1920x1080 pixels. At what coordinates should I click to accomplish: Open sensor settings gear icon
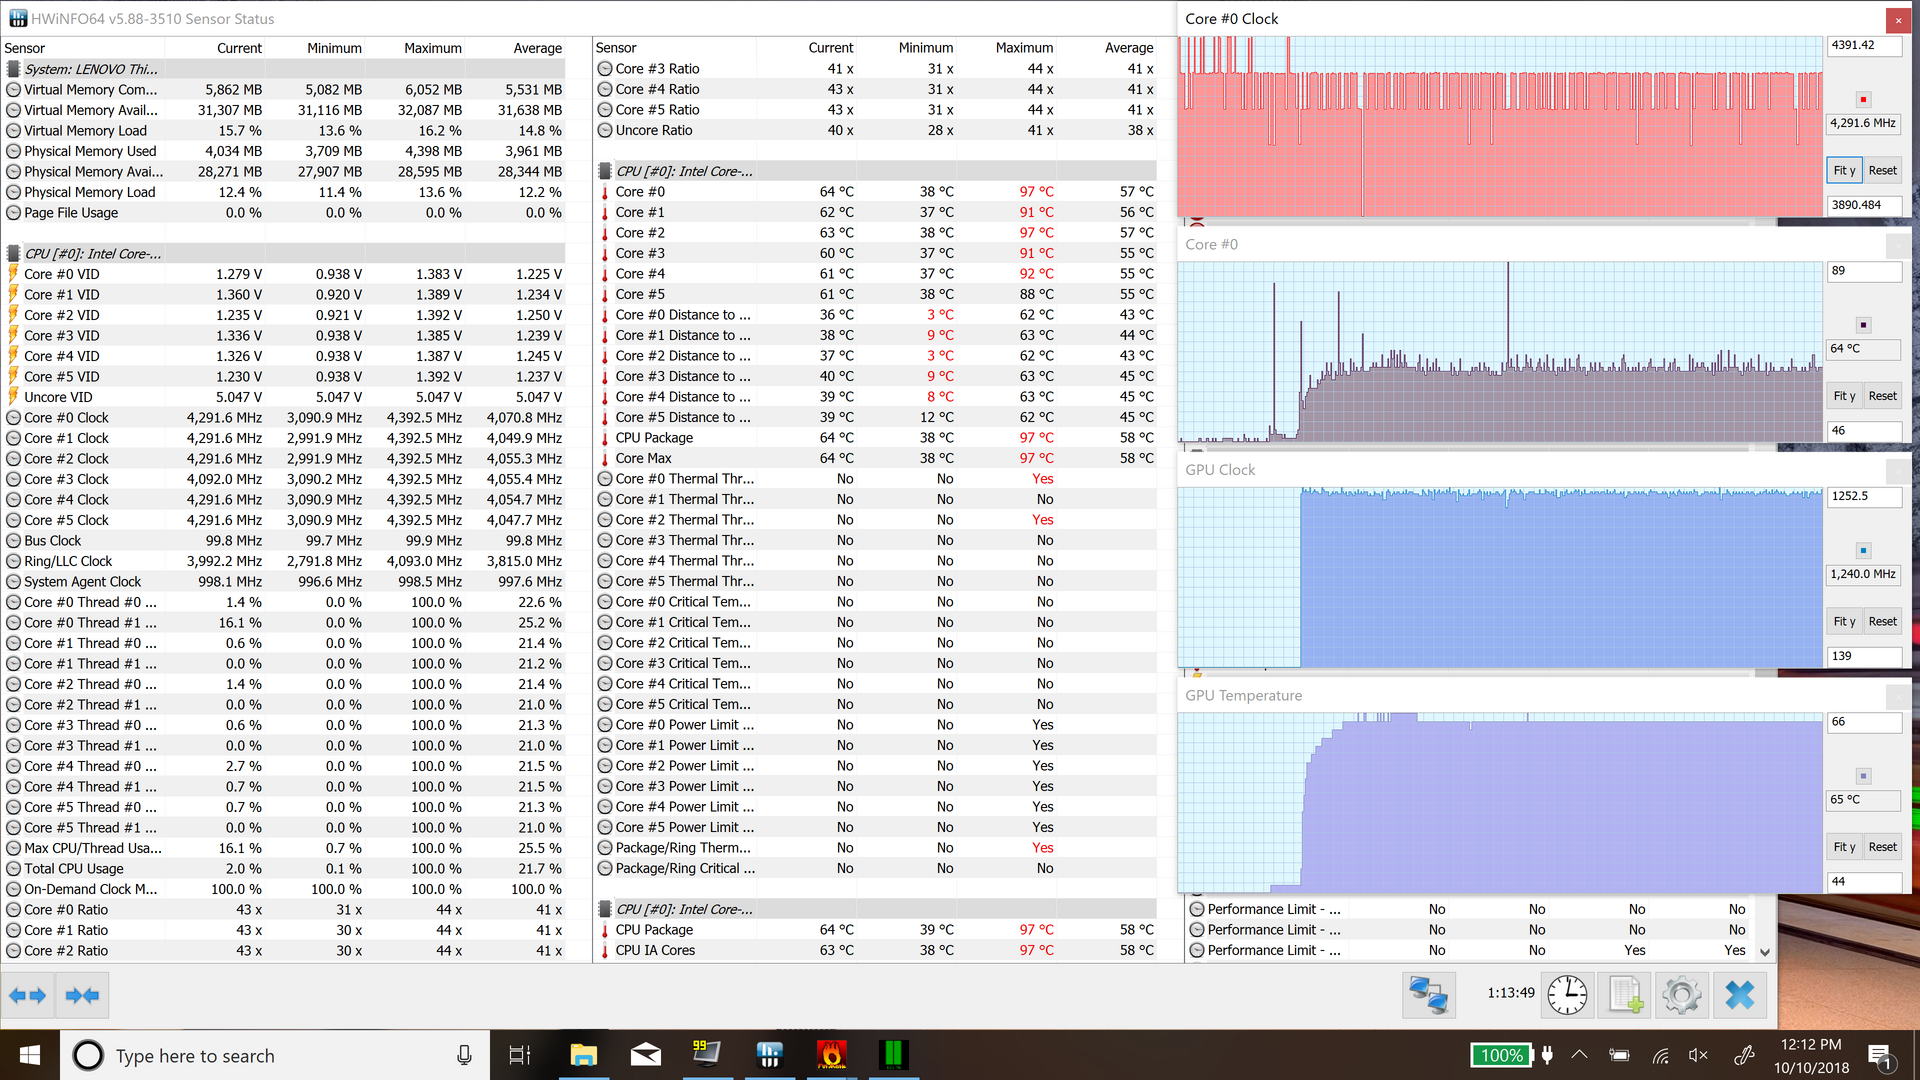(x=1681, y=995)
